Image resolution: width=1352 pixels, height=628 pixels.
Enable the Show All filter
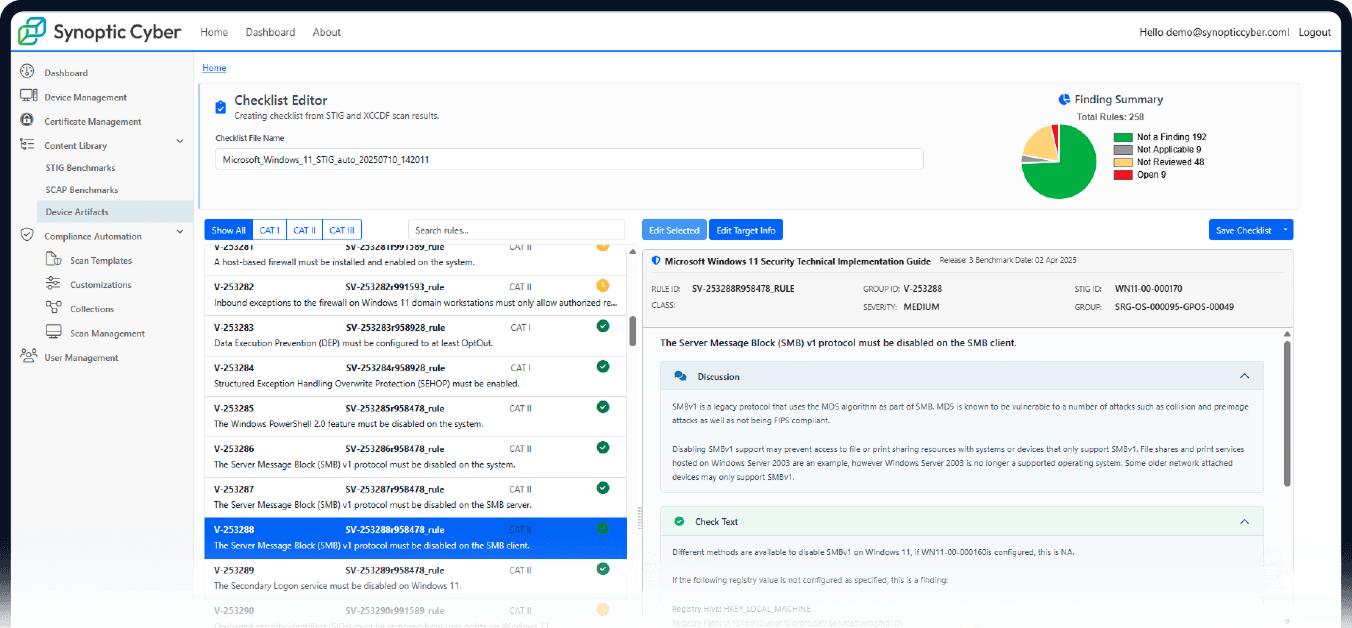click(x=228, y=230)
